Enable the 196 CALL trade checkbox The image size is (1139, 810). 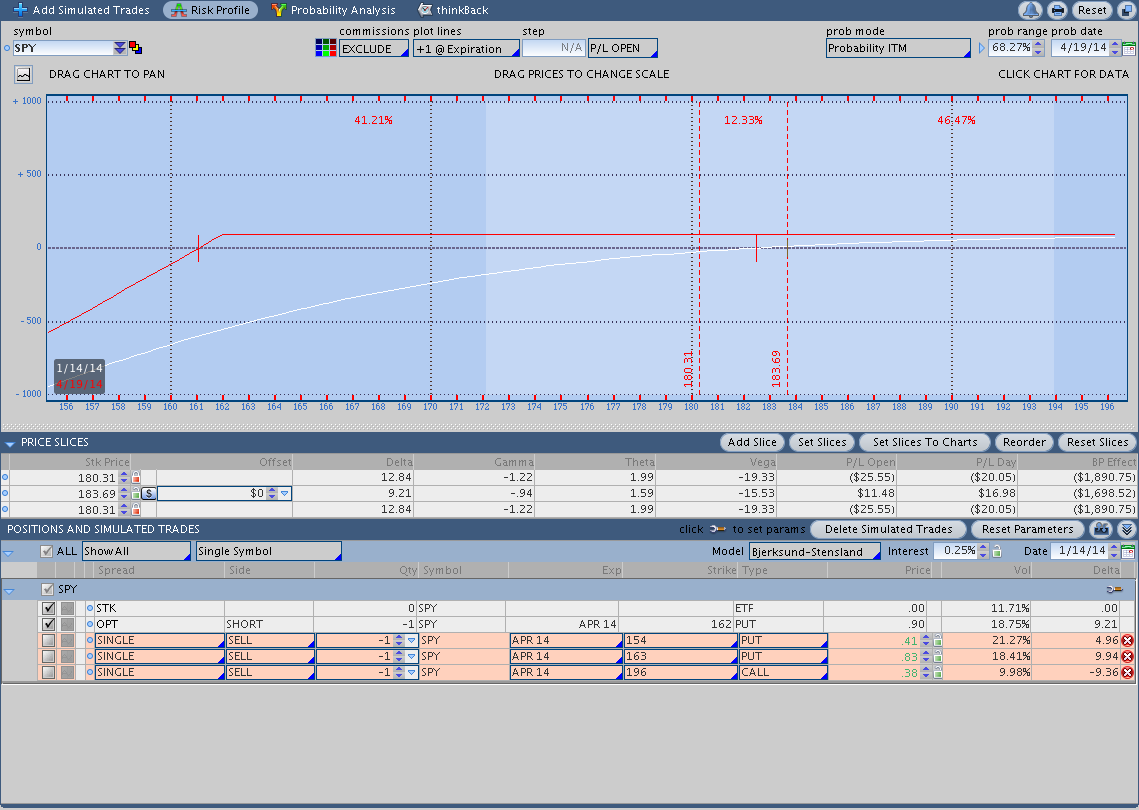pos(49,672)
